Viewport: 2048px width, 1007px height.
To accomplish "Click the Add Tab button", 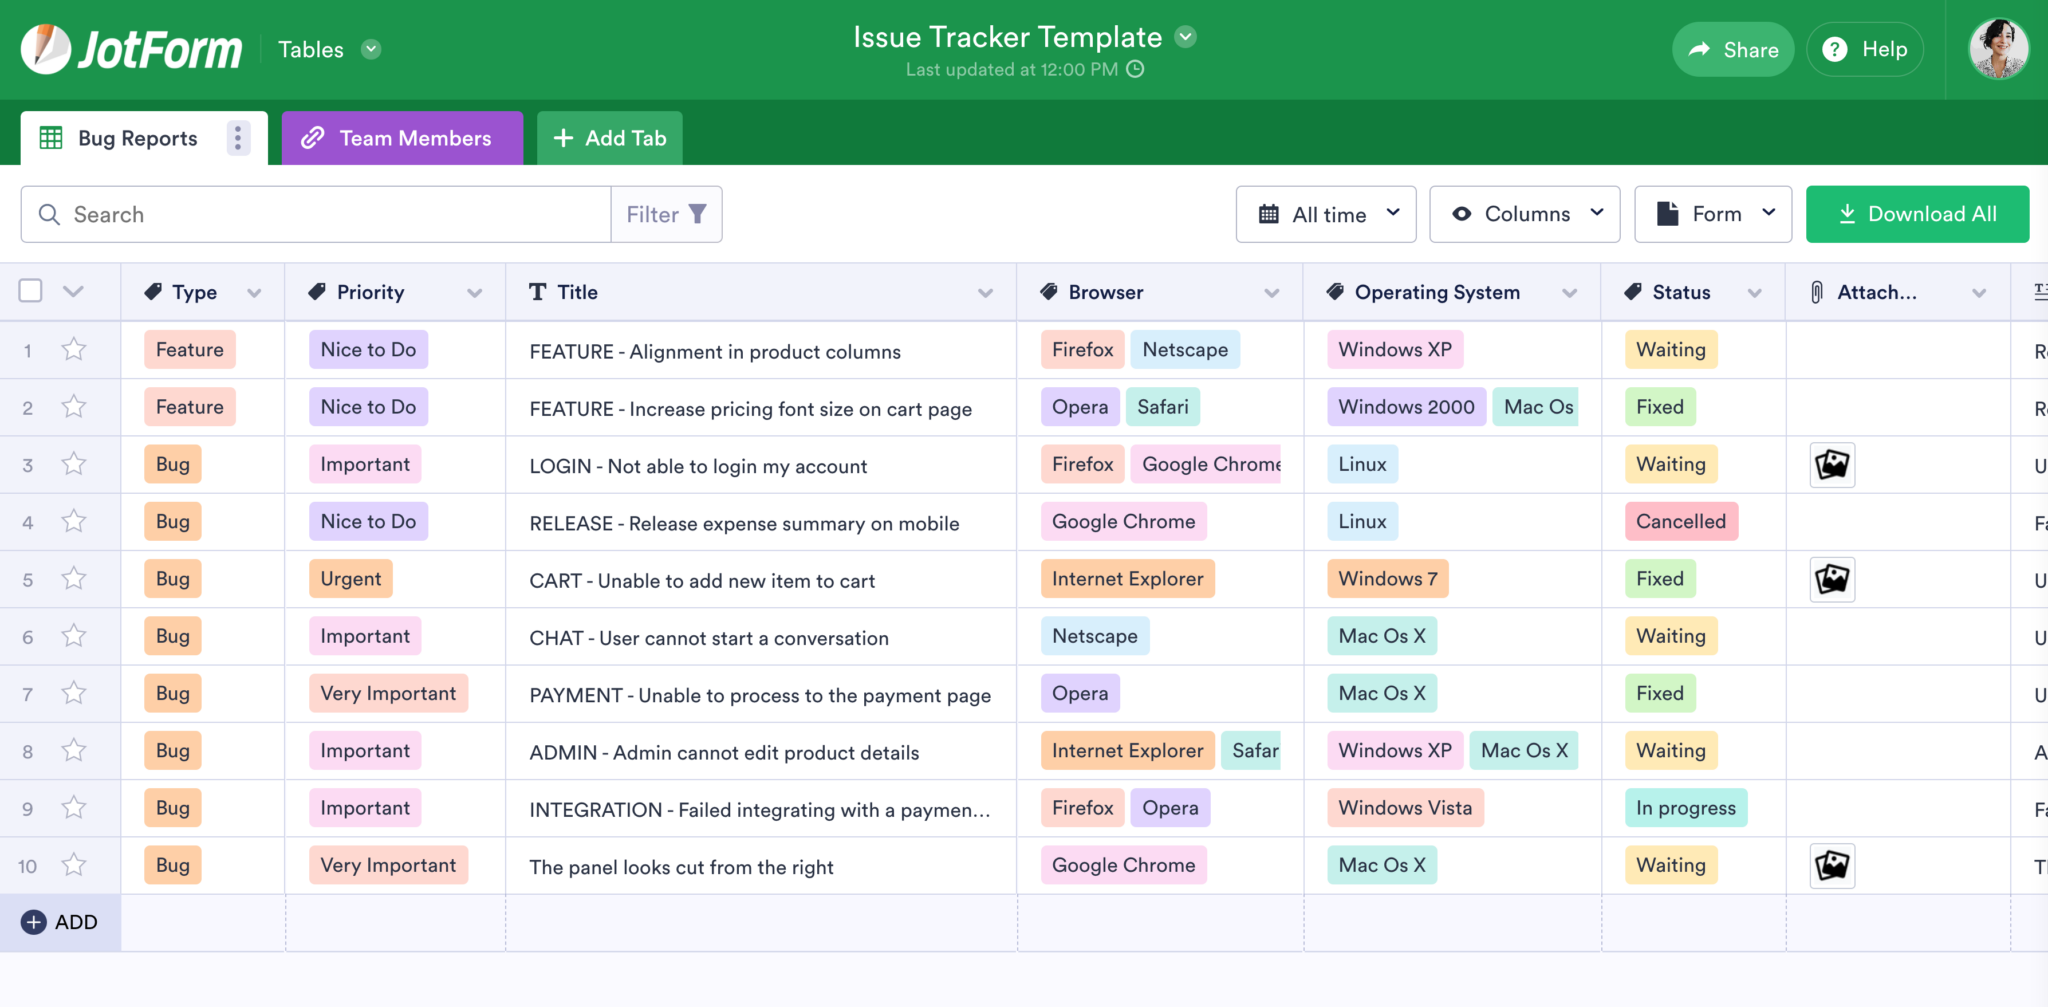I will 609,138.
